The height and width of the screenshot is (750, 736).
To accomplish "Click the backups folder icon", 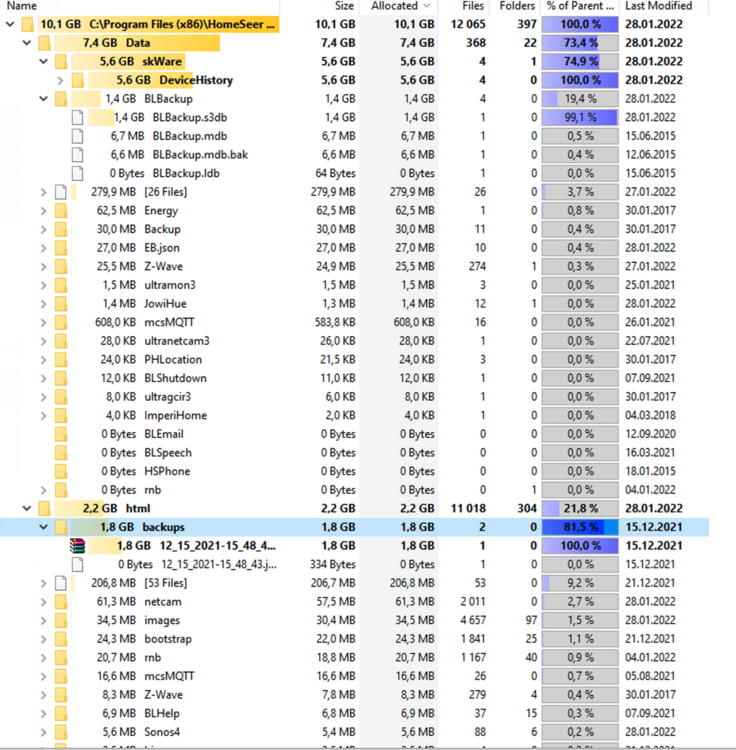I will [x=61, y=527].
